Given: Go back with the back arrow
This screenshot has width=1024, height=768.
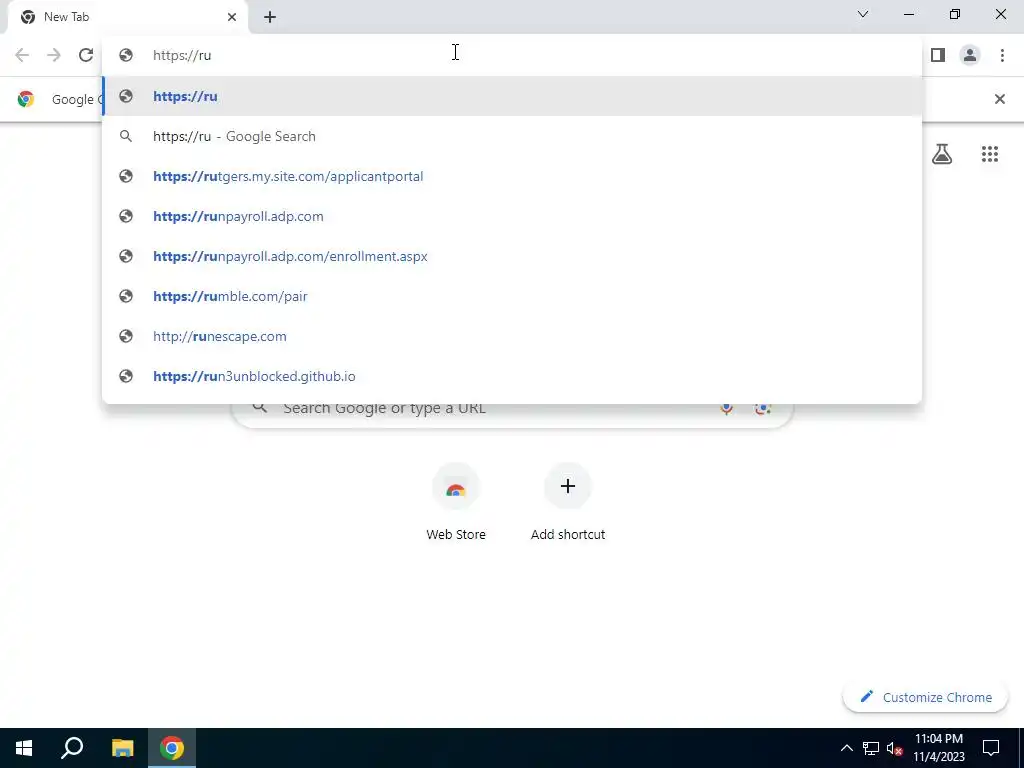Looking at the screenshot, I should point(22,55).
